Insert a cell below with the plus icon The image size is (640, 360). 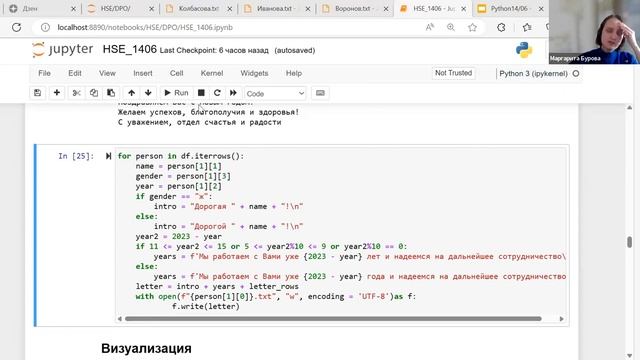pyautogui.click(x=57, y=93)
